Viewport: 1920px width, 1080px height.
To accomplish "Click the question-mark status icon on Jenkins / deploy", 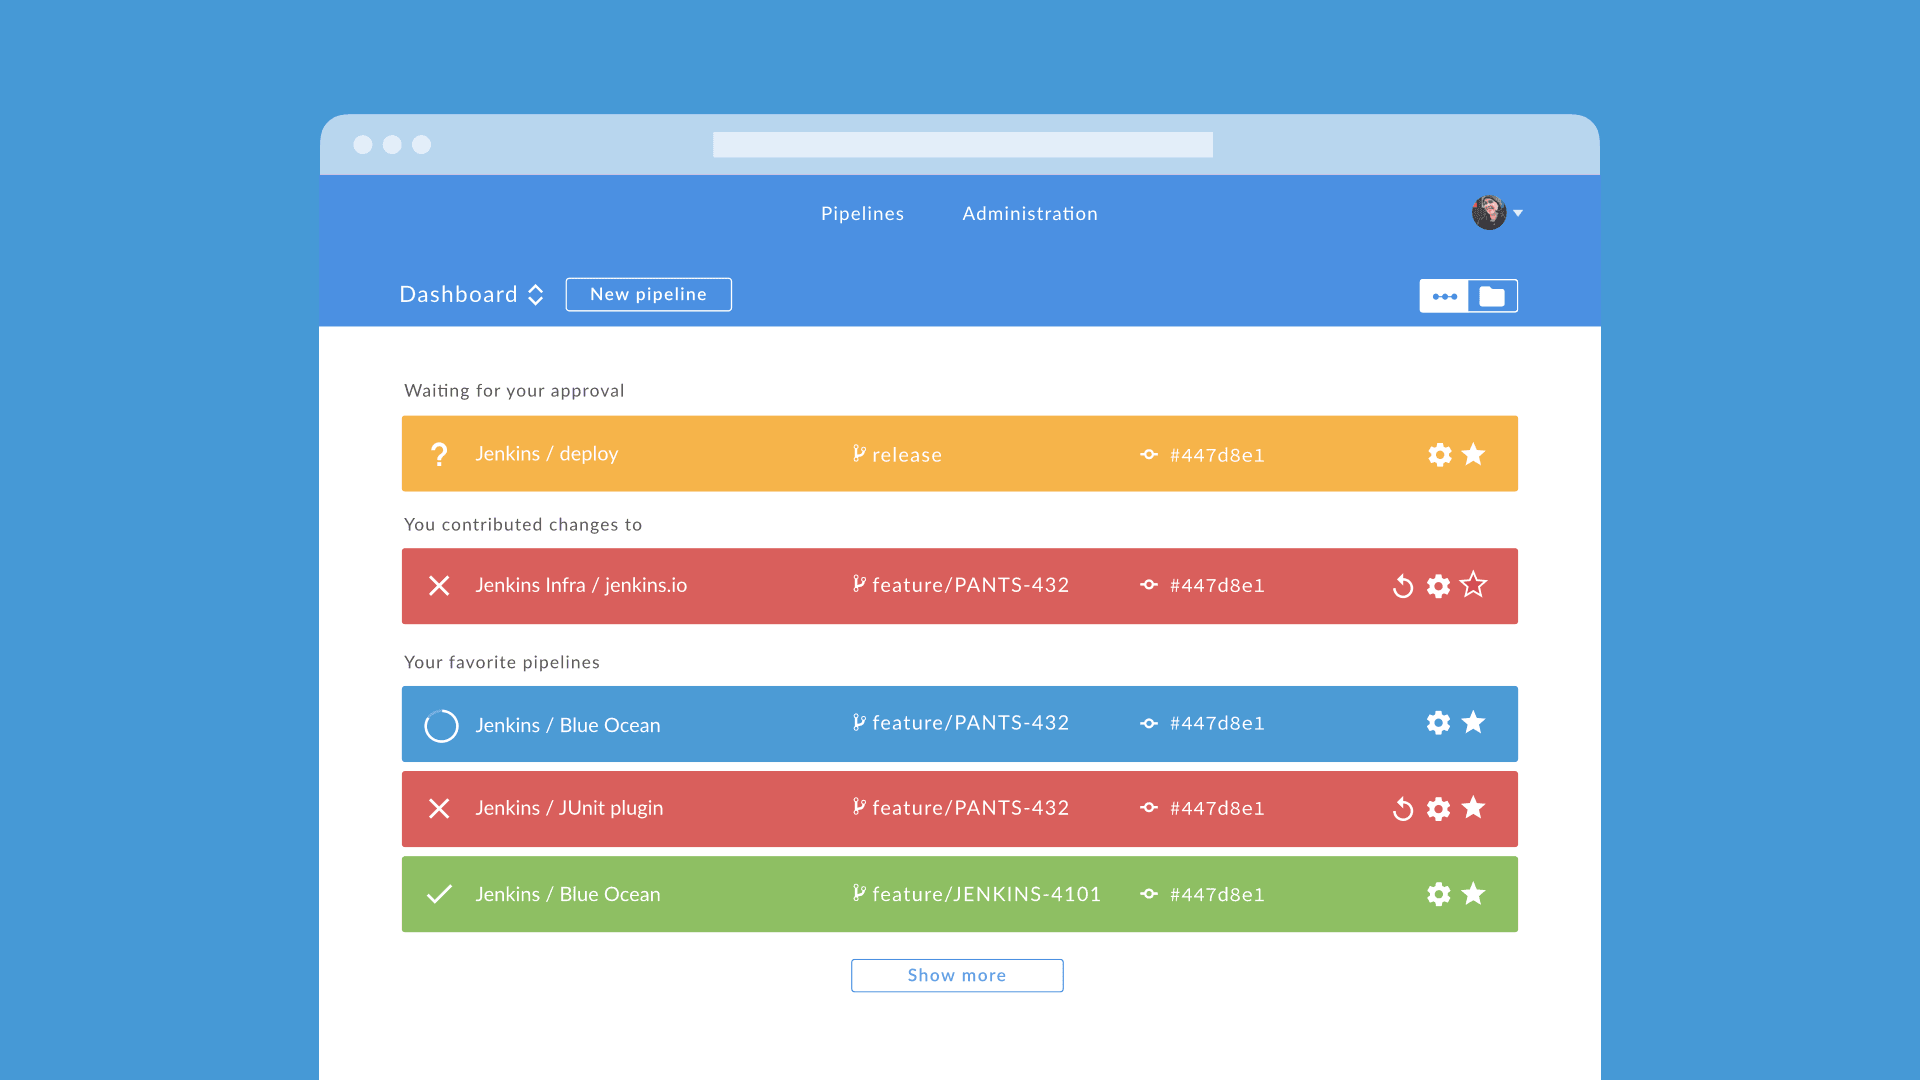I will pos(439,454).
